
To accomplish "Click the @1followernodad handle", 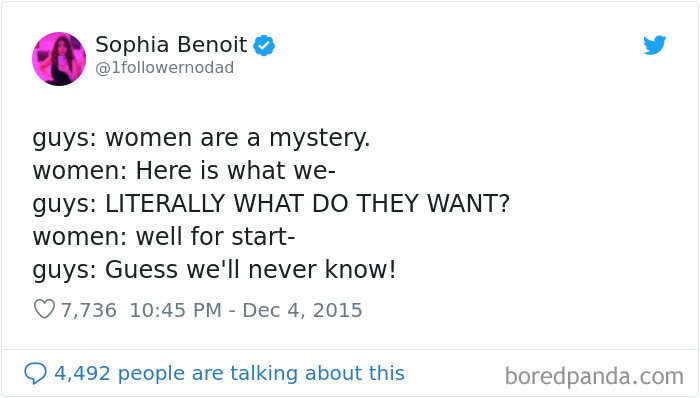I will point(165,68).
